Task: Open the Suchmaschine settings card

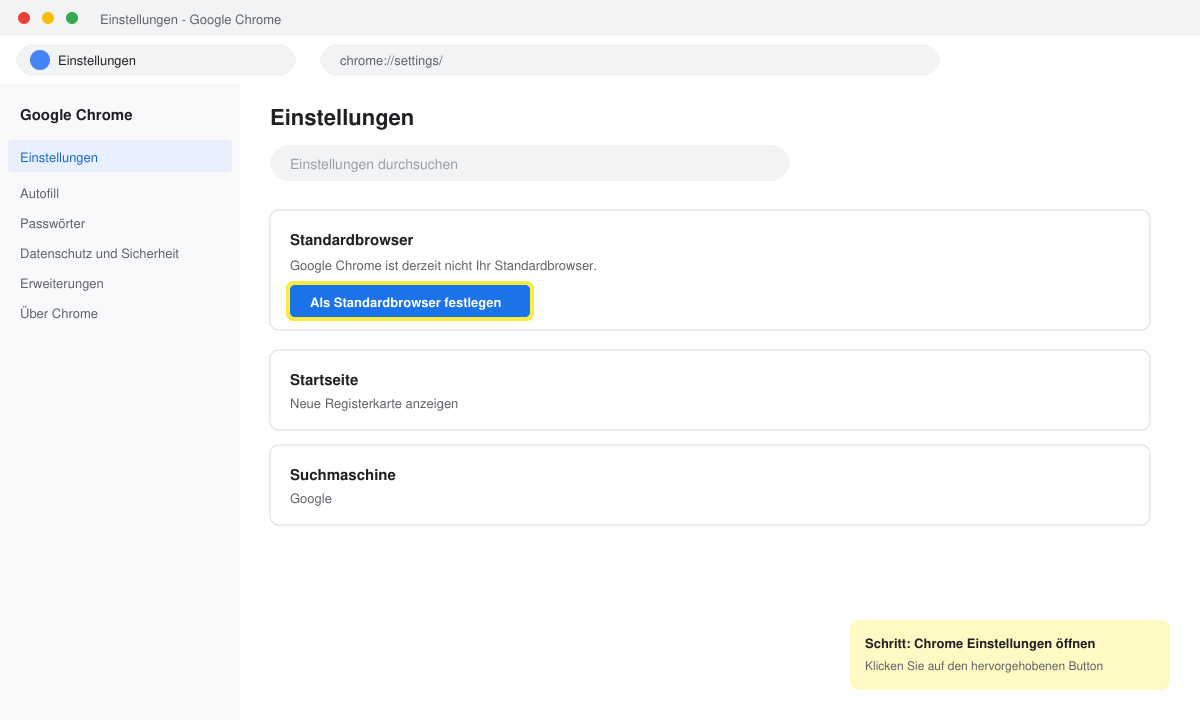Action: click(710, 485)
